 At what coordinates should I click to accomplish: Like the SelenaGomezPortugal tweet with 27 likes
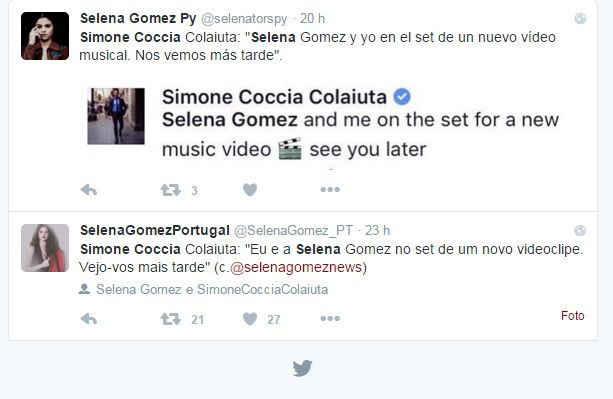[250, 319]
